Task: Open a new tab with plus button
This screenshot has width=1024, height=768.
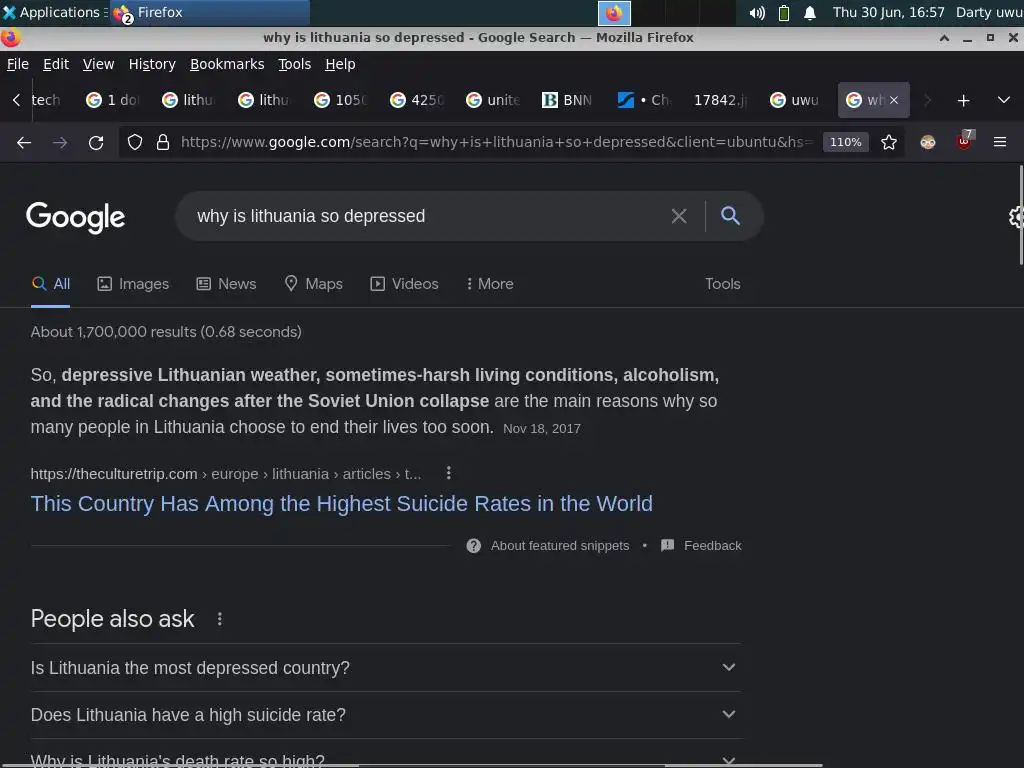Action: [963, 101]
